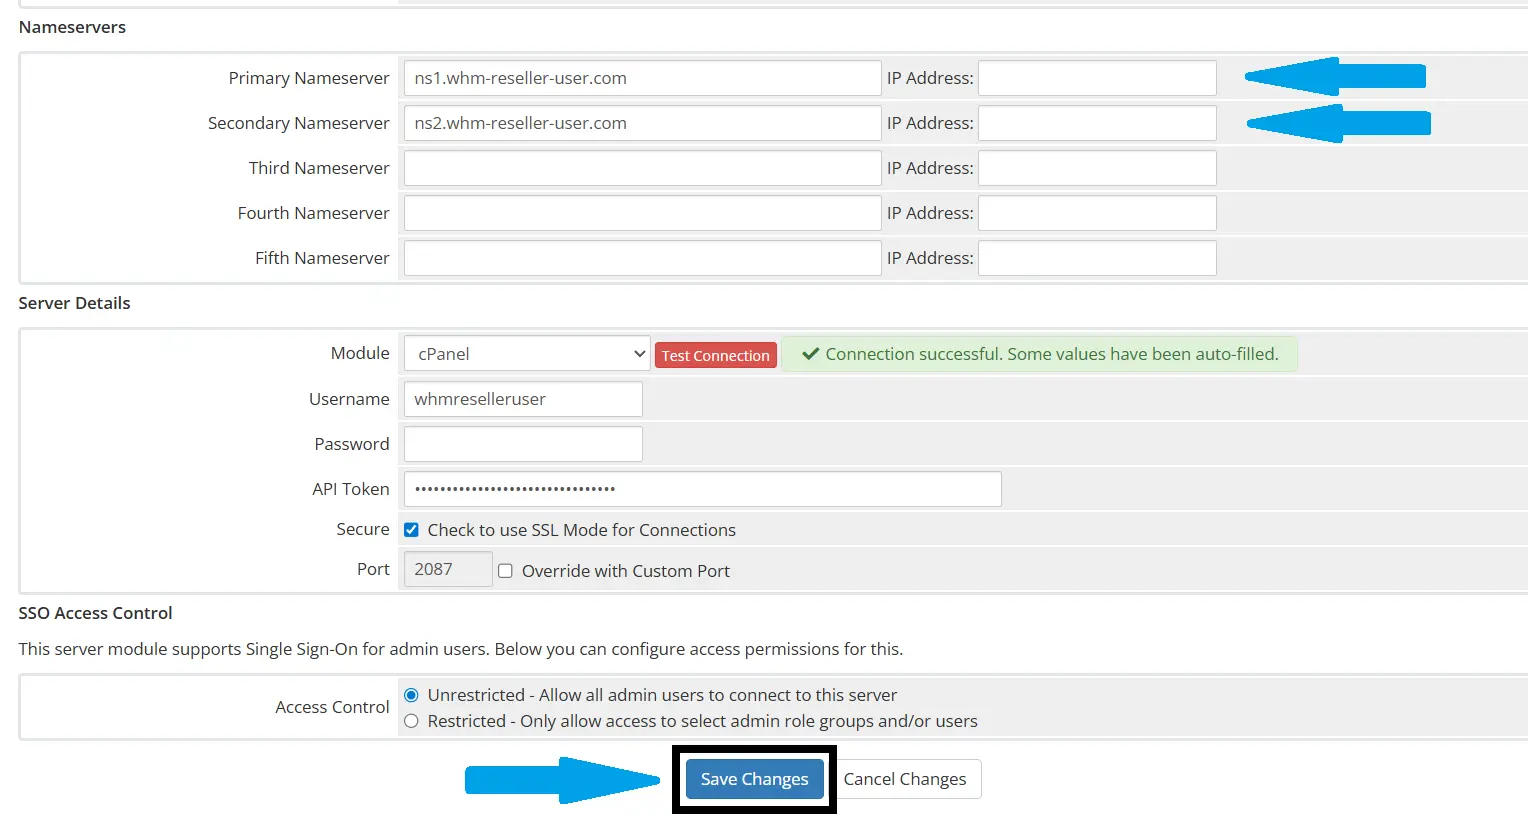Click the Save Changes button
The image size is (1528, 820).
[x=754, y=779]
